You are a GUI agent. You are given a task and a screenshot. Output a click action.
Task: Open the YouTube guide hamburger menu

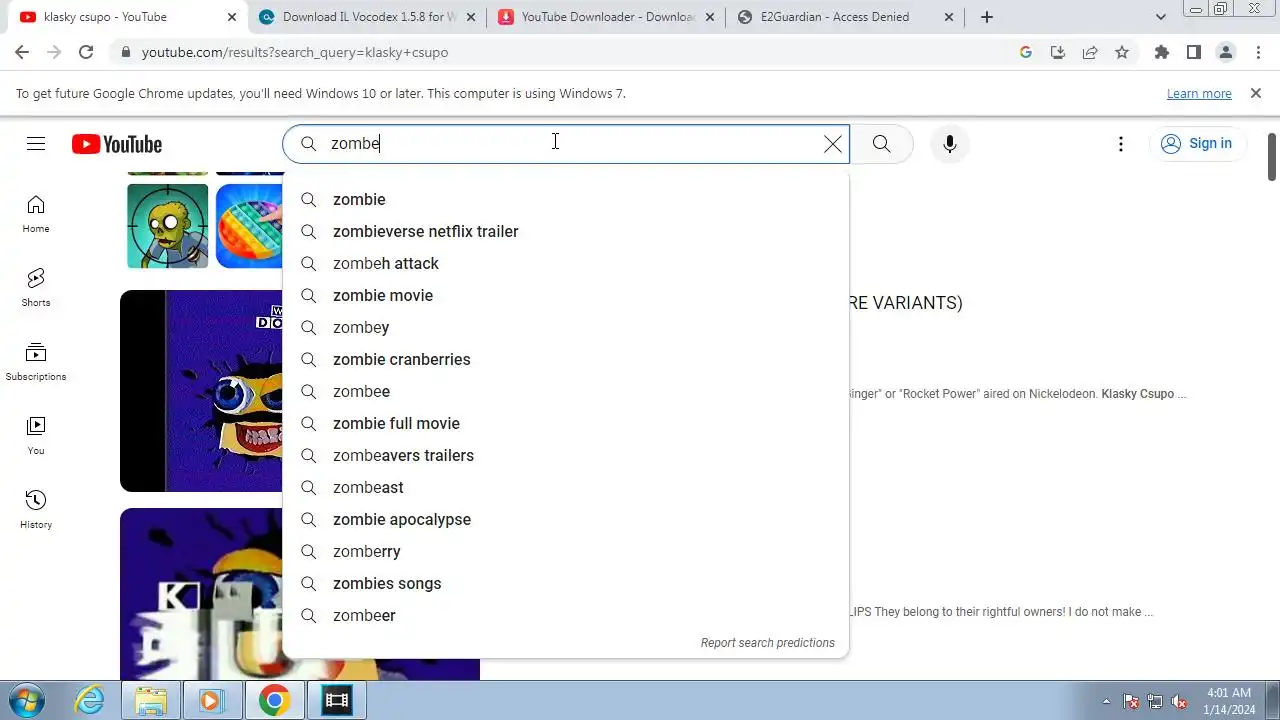pyautogui.click(x=36, y=144)
